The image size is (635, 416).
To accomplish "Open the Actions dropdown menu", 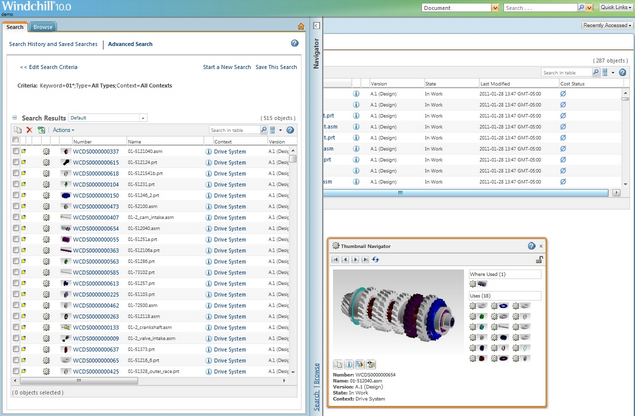I will (x=63, y=130).
